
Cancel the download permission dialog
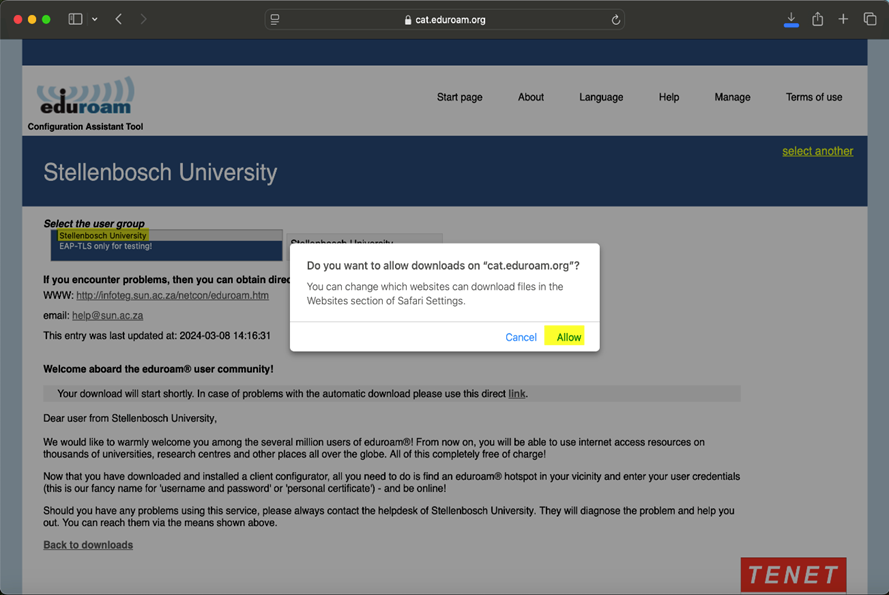[x=521, y=337]
